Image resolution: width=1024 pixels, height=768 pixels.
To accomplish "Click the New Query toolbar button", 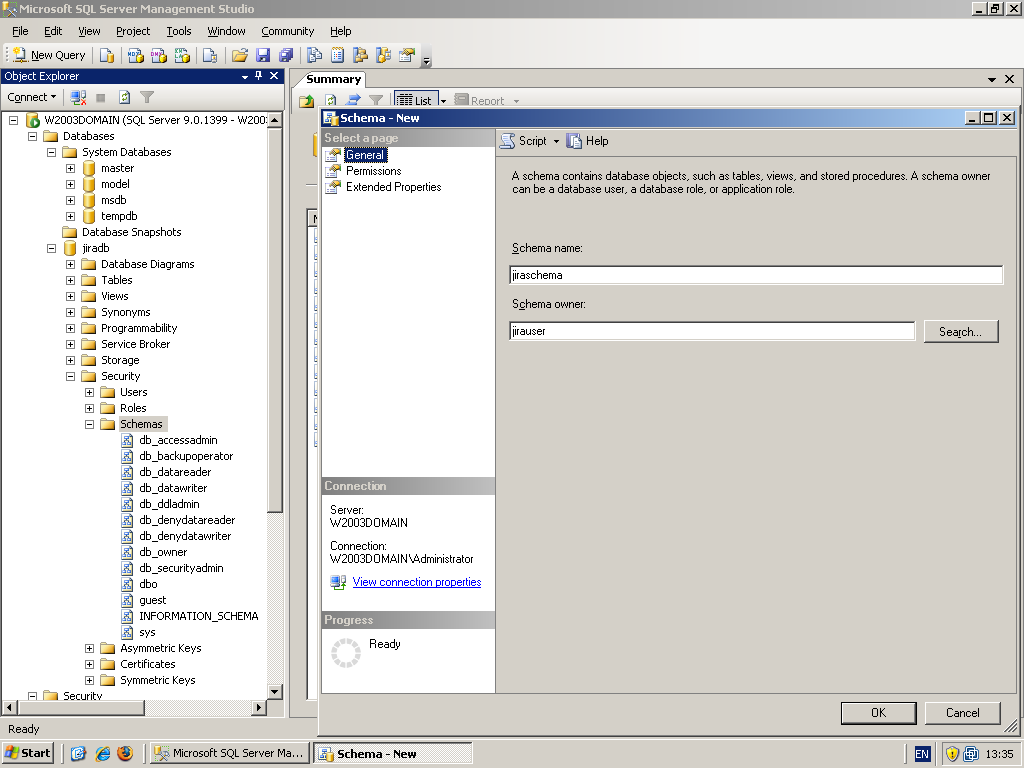I will 50,56.
